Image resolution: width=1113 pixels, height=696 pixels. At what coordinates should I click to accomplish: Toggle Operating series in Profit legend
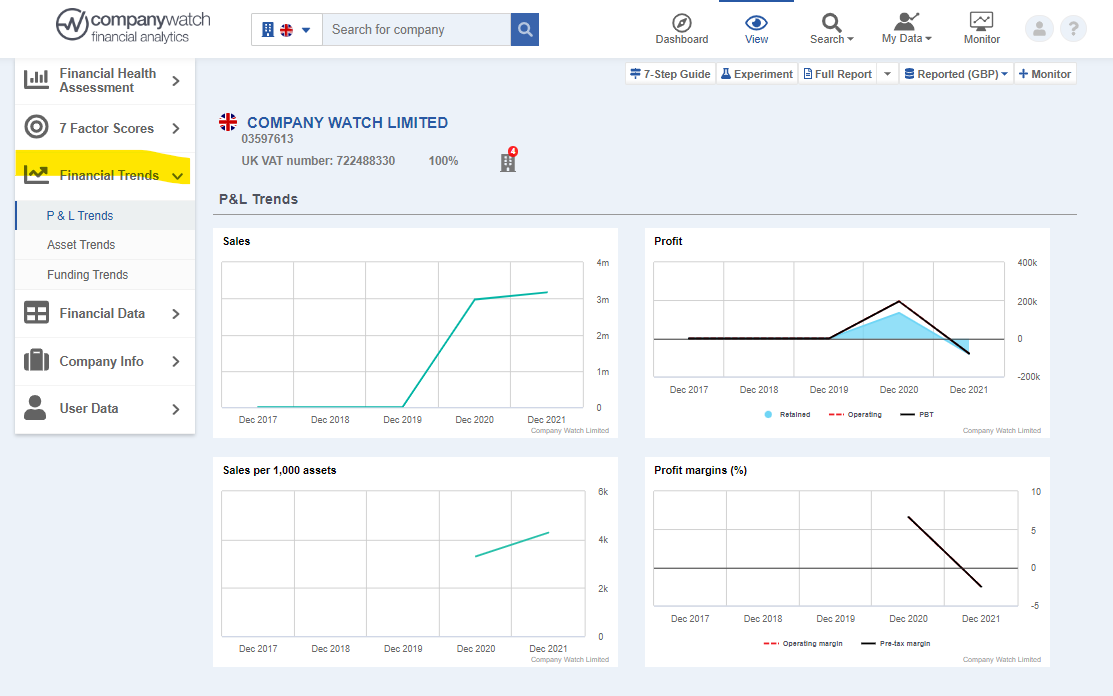click(855, 414)
